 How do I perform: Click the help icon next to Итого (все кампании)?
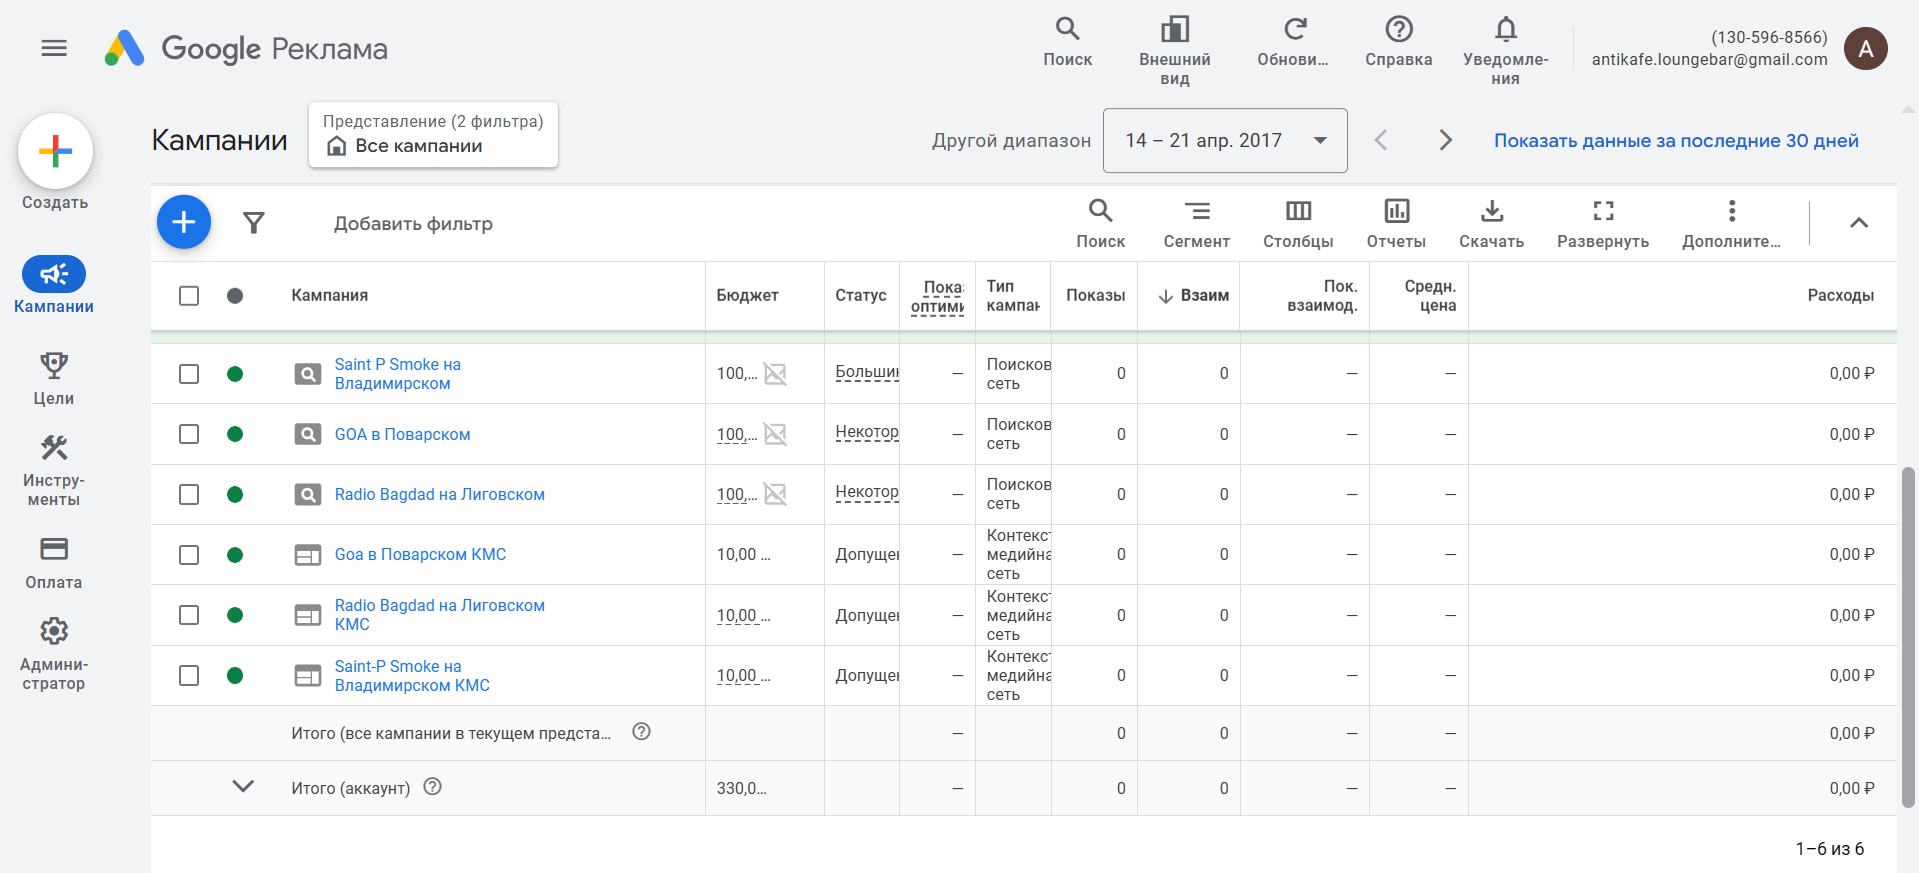[642, 732]
